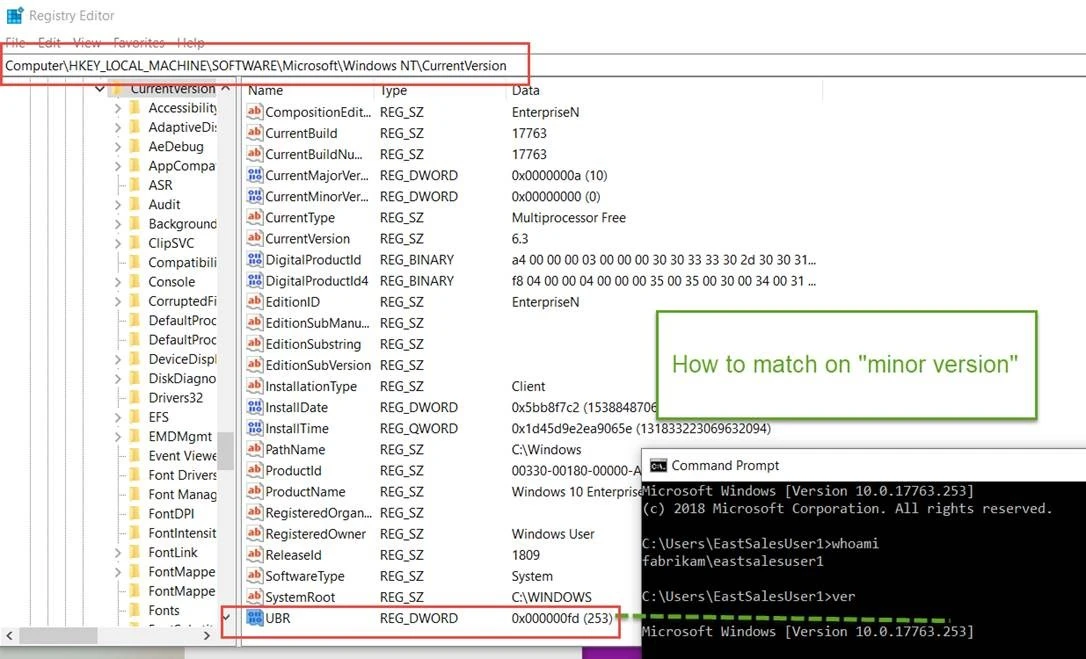Open the Favorites menu
This screenshot has height=659, width=1086.
coord(138,43)
